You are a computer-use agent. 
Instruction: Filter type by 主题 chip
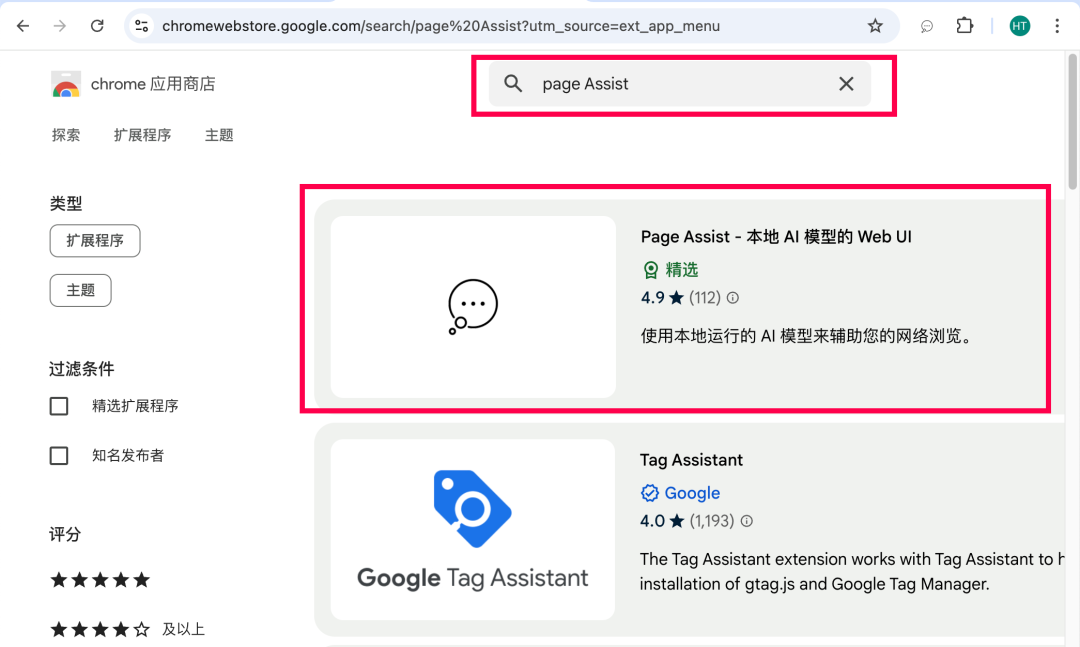tap(81, 290)
